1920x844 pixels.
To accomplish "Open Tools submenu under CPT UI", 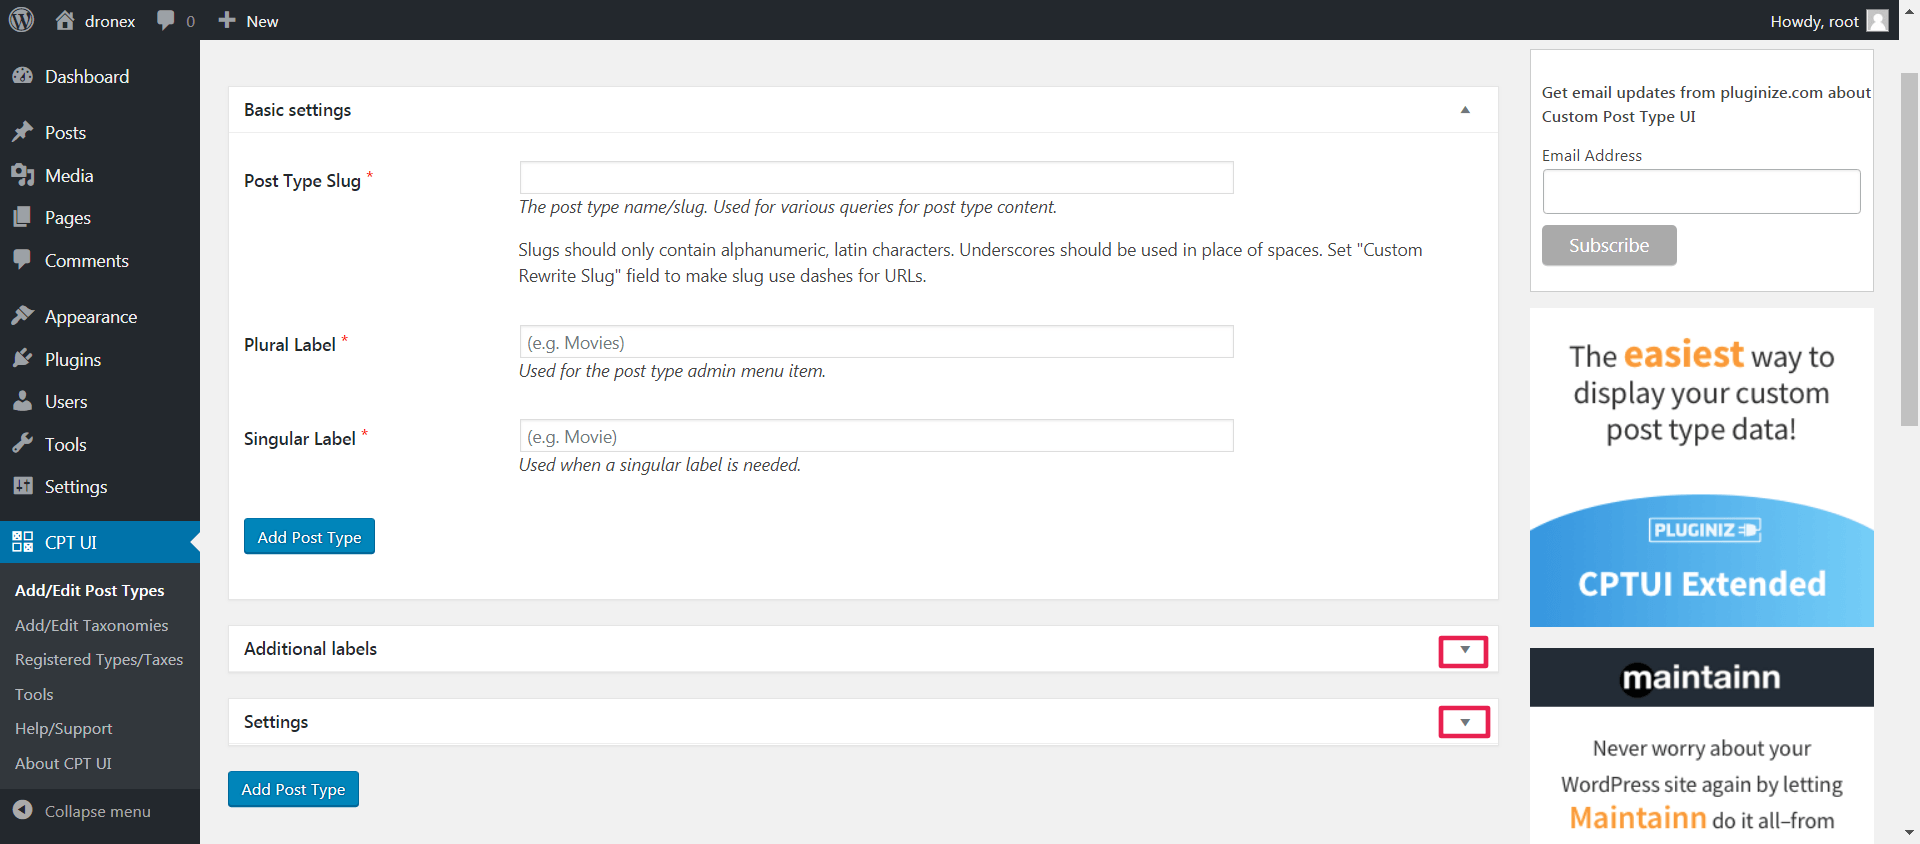I will [x=34, y=694].
